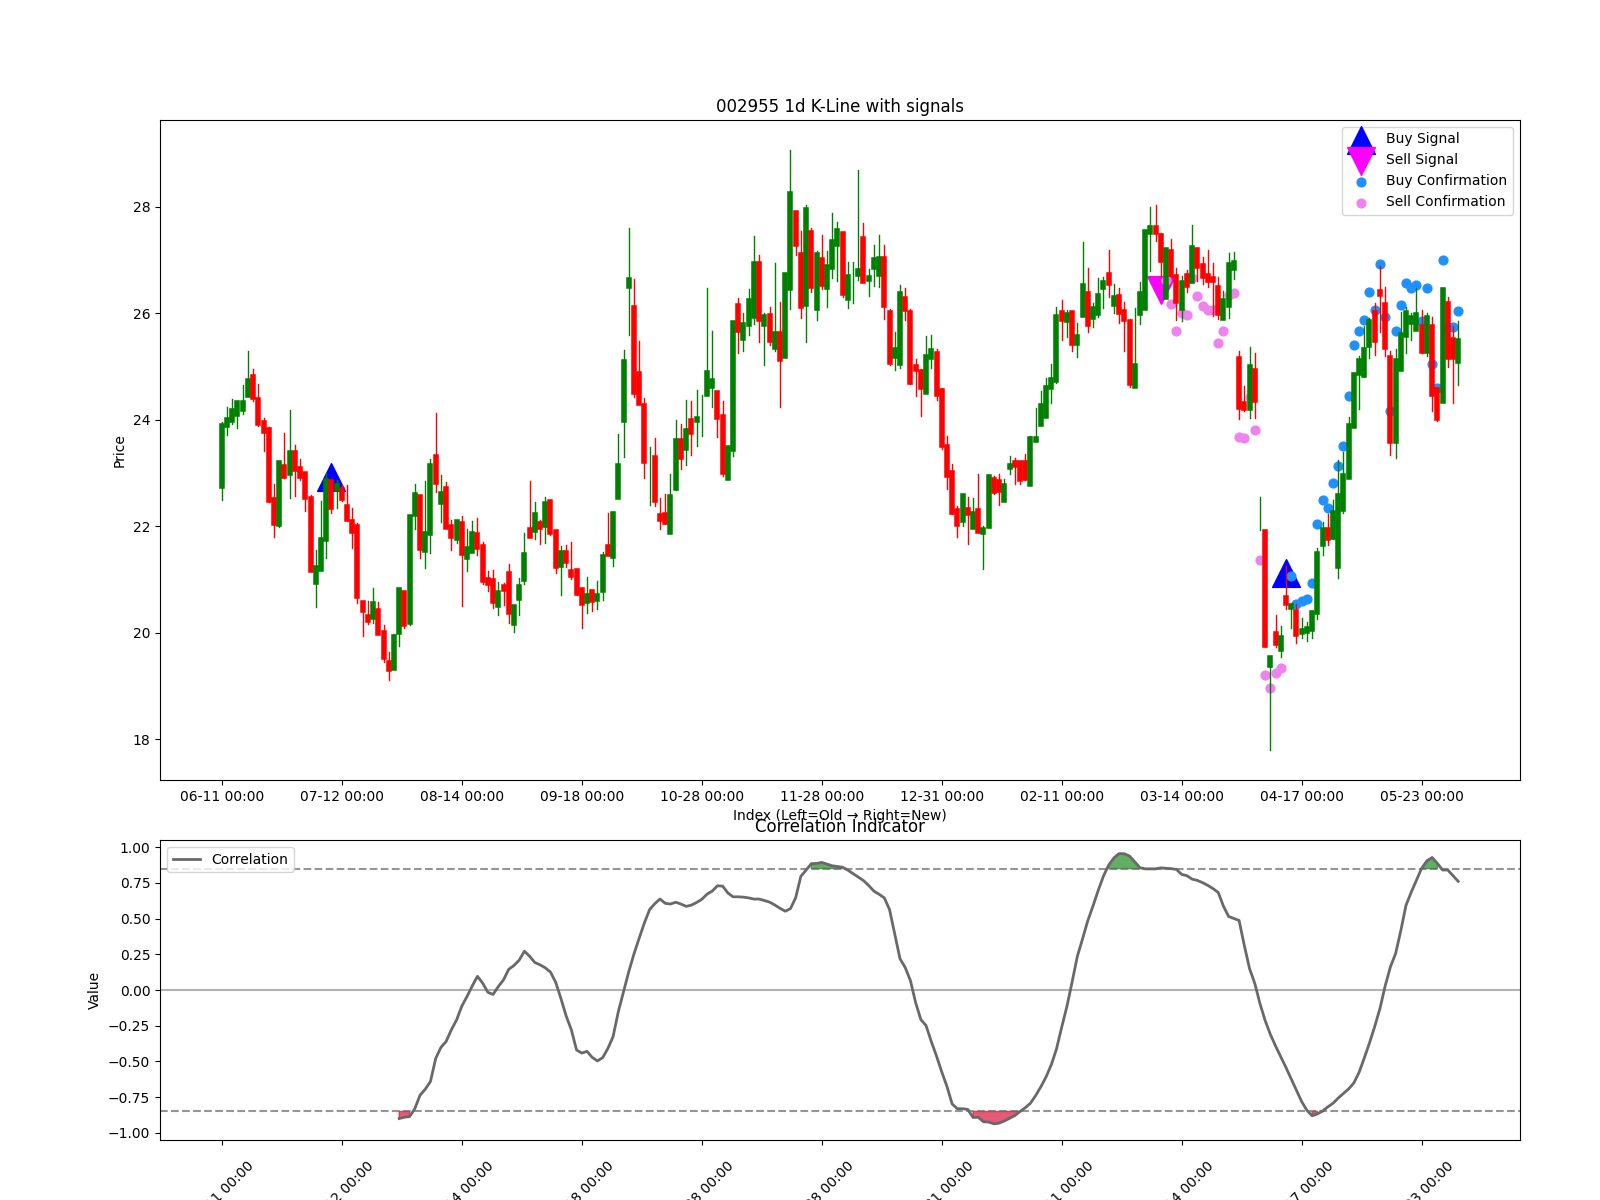The height and width of the screenshot is (1200, 1600).
Task: Click the 'Value' y-axis label
Action: tap(94, 990)
